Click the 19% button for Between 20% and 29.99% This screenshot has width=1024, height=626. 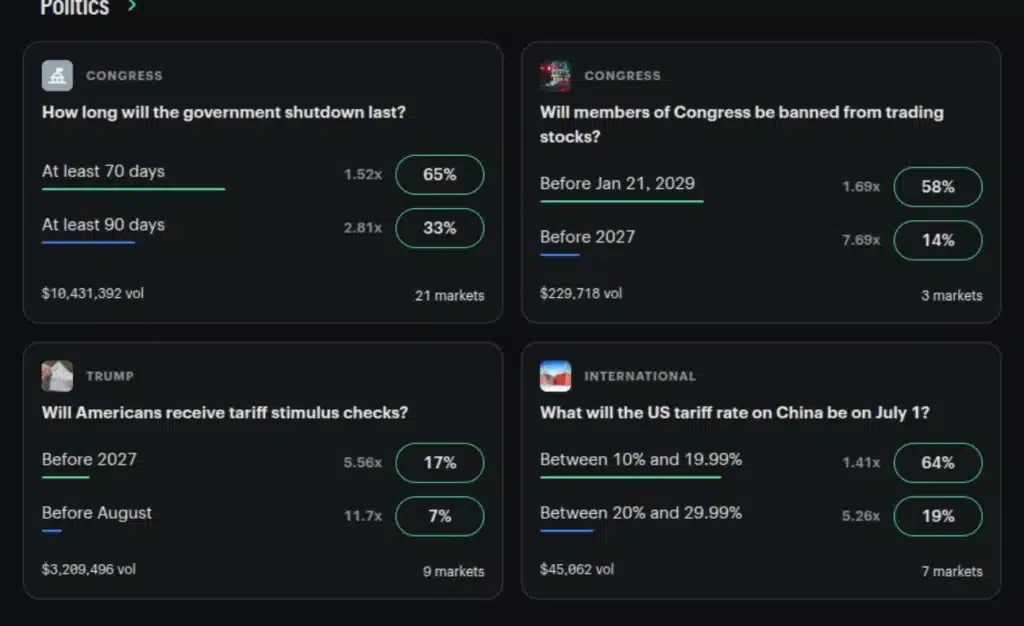click(938, 517)
